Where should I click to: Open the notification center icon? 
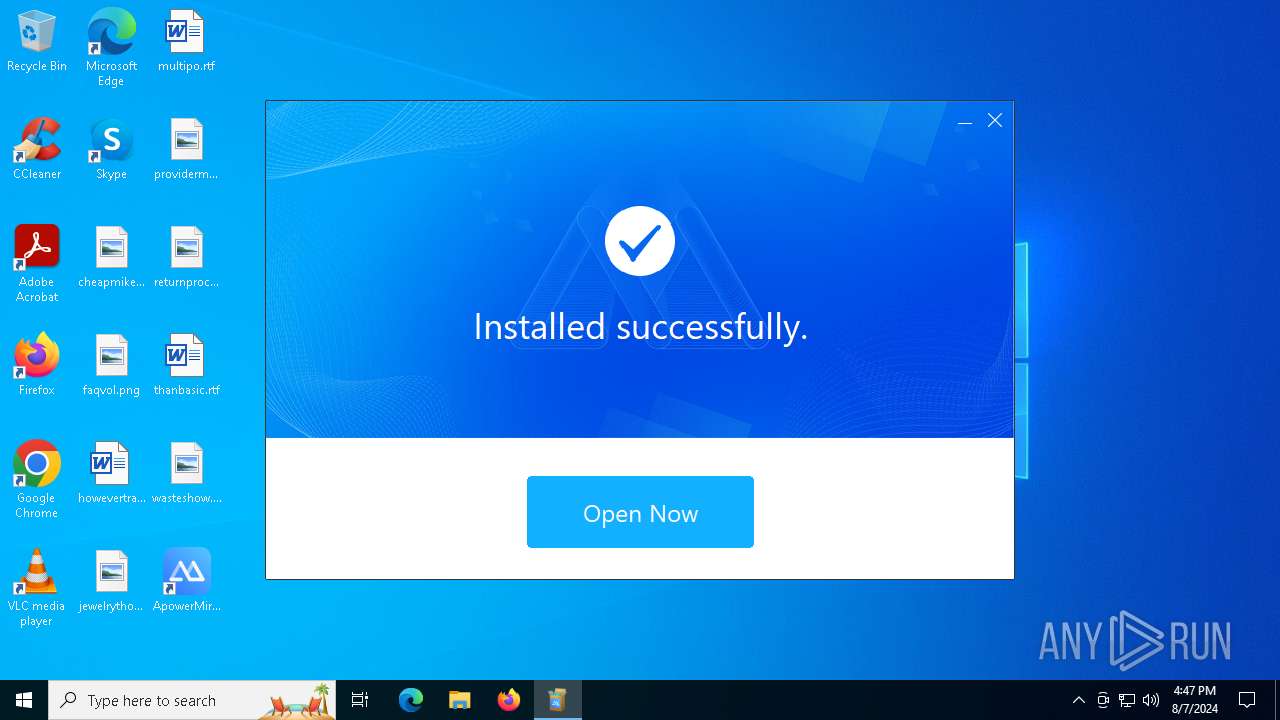coord(1247,700)
